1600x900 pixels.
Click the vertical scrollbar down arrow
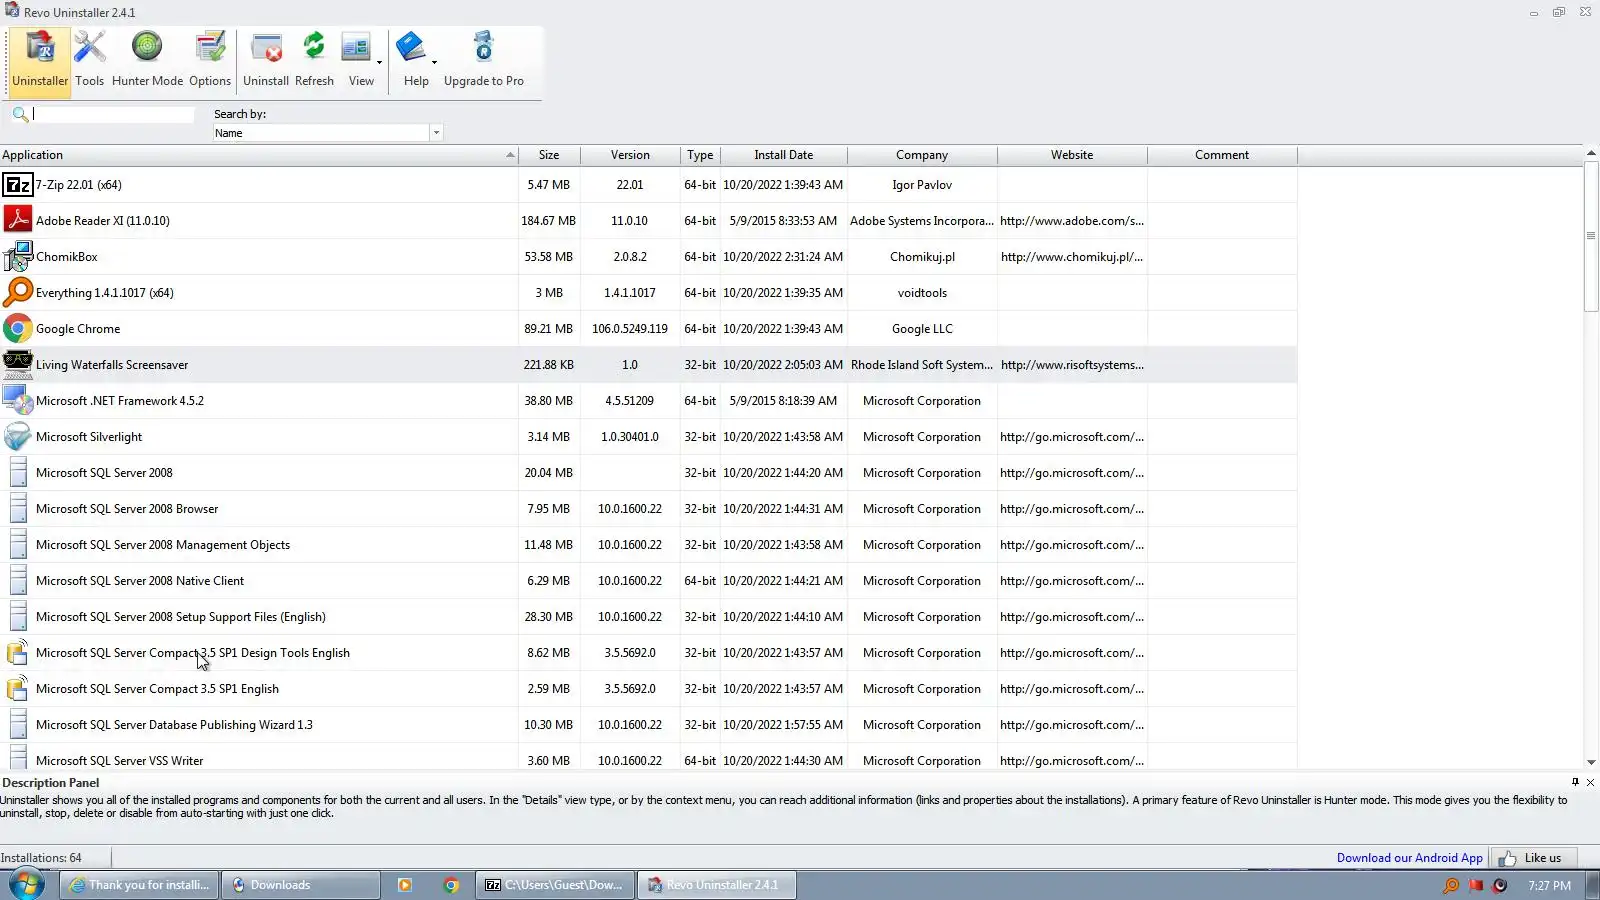click(x=1591, y=762)
